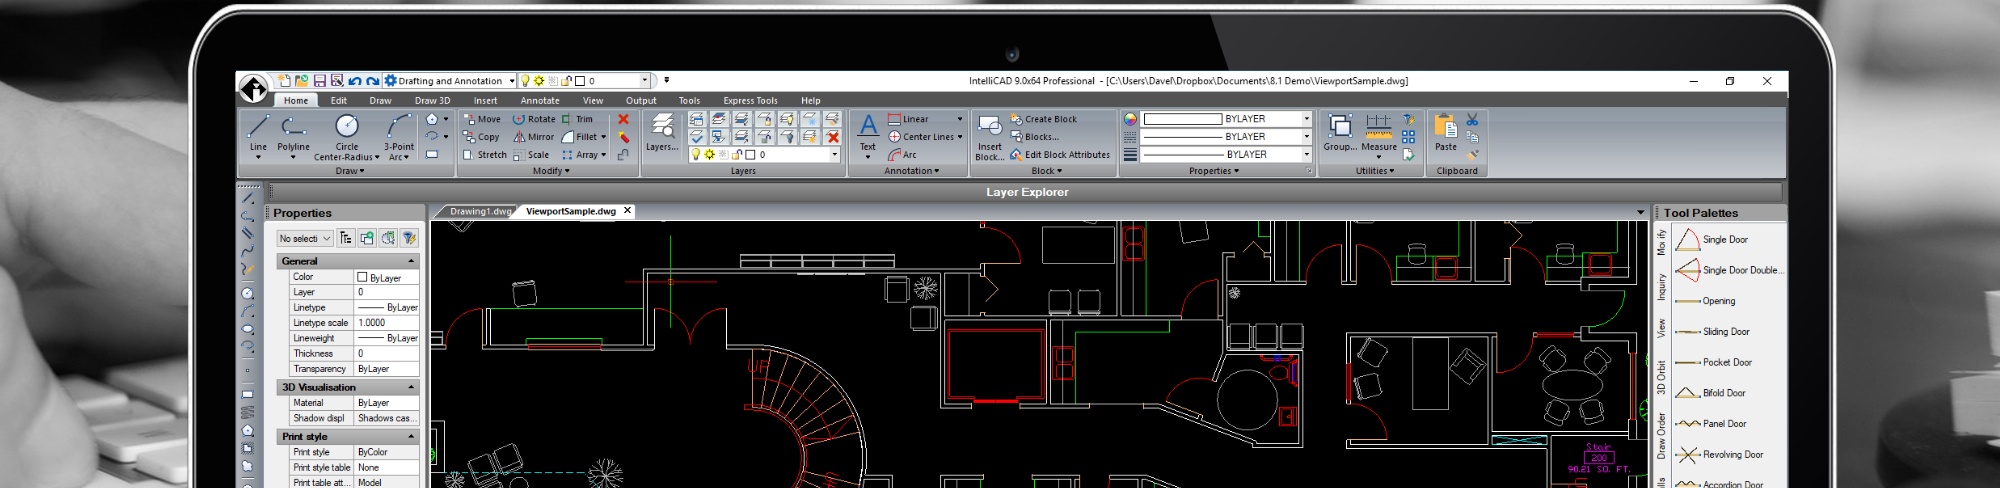Open the 'No selecti' object dropdown

coord(305,239)
